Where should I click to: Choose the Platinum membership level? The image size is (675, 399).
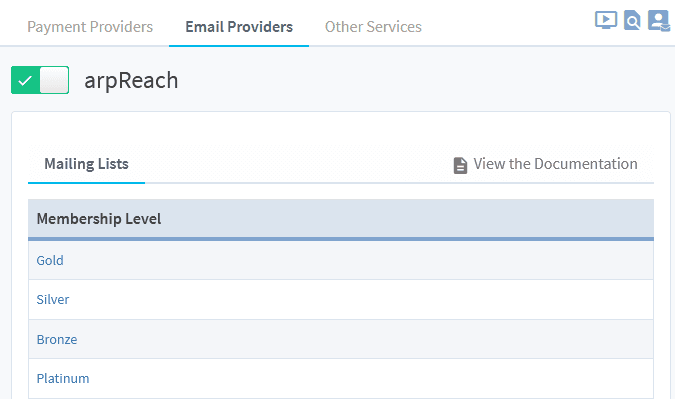[x=63, y=378]
